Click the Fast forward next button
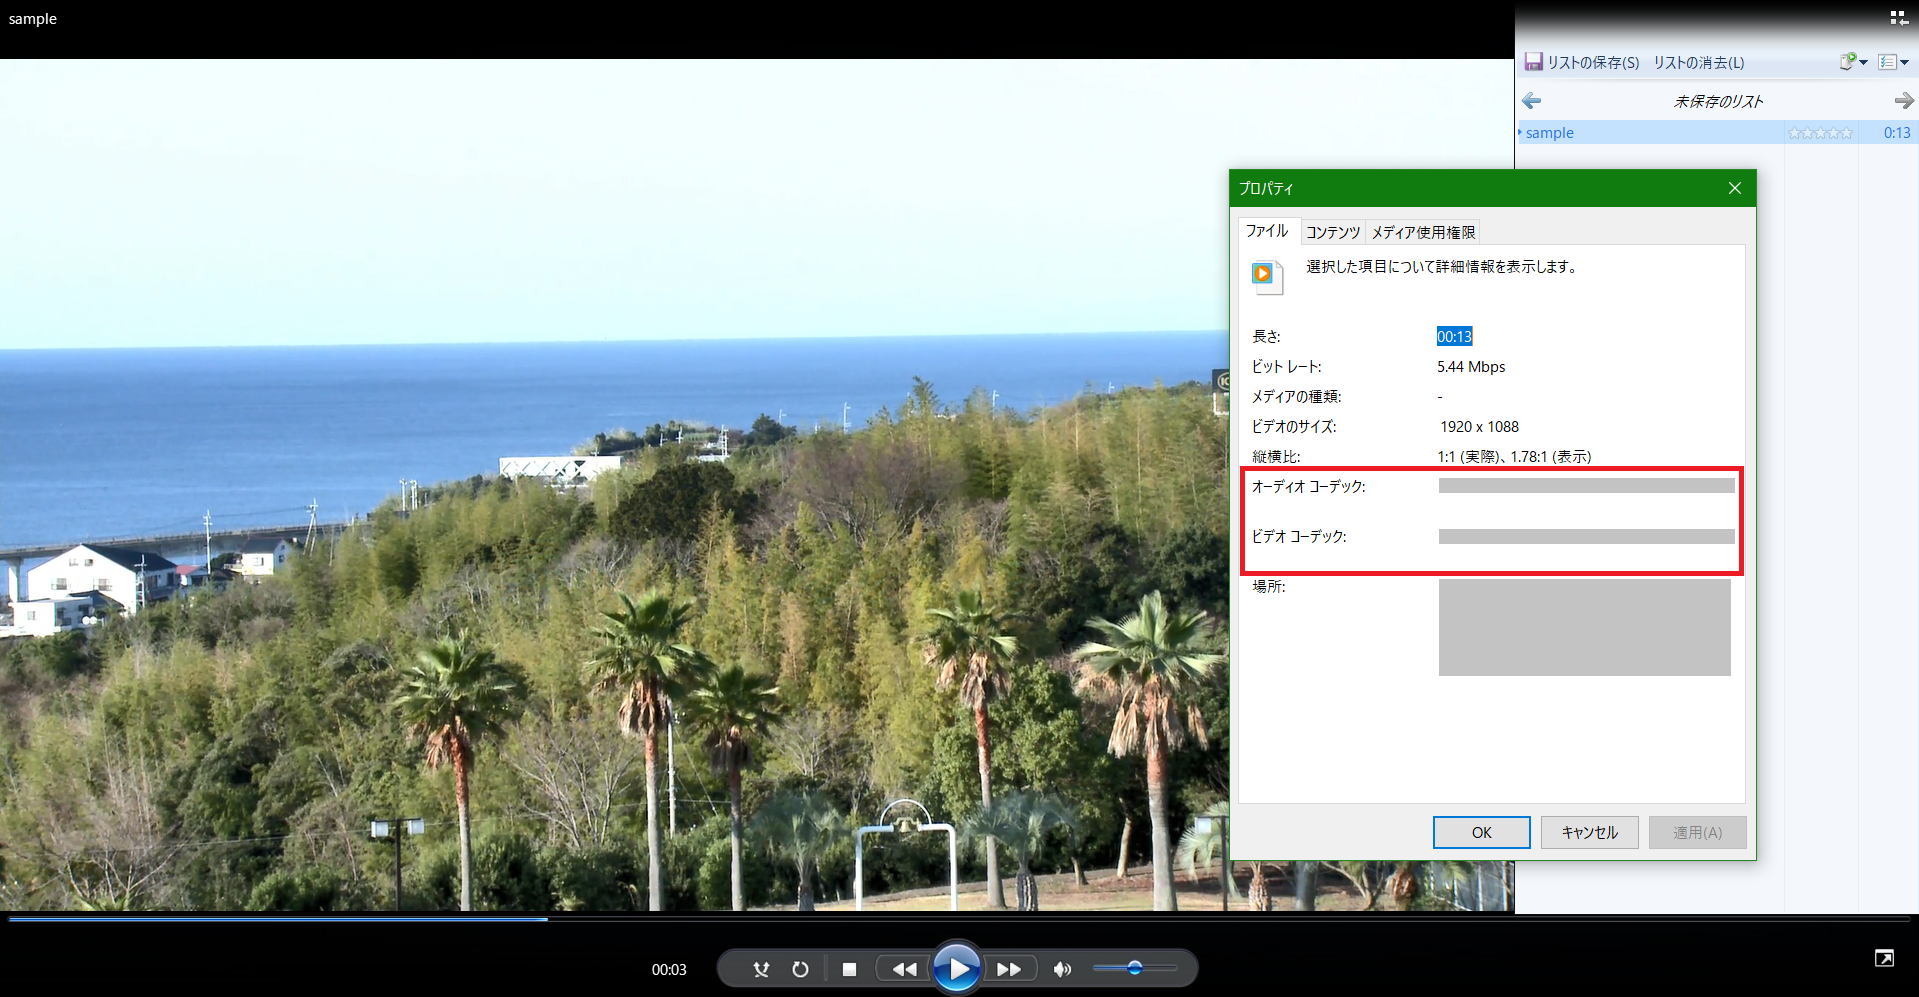The image size is (1919, 997). point(1009,969)
